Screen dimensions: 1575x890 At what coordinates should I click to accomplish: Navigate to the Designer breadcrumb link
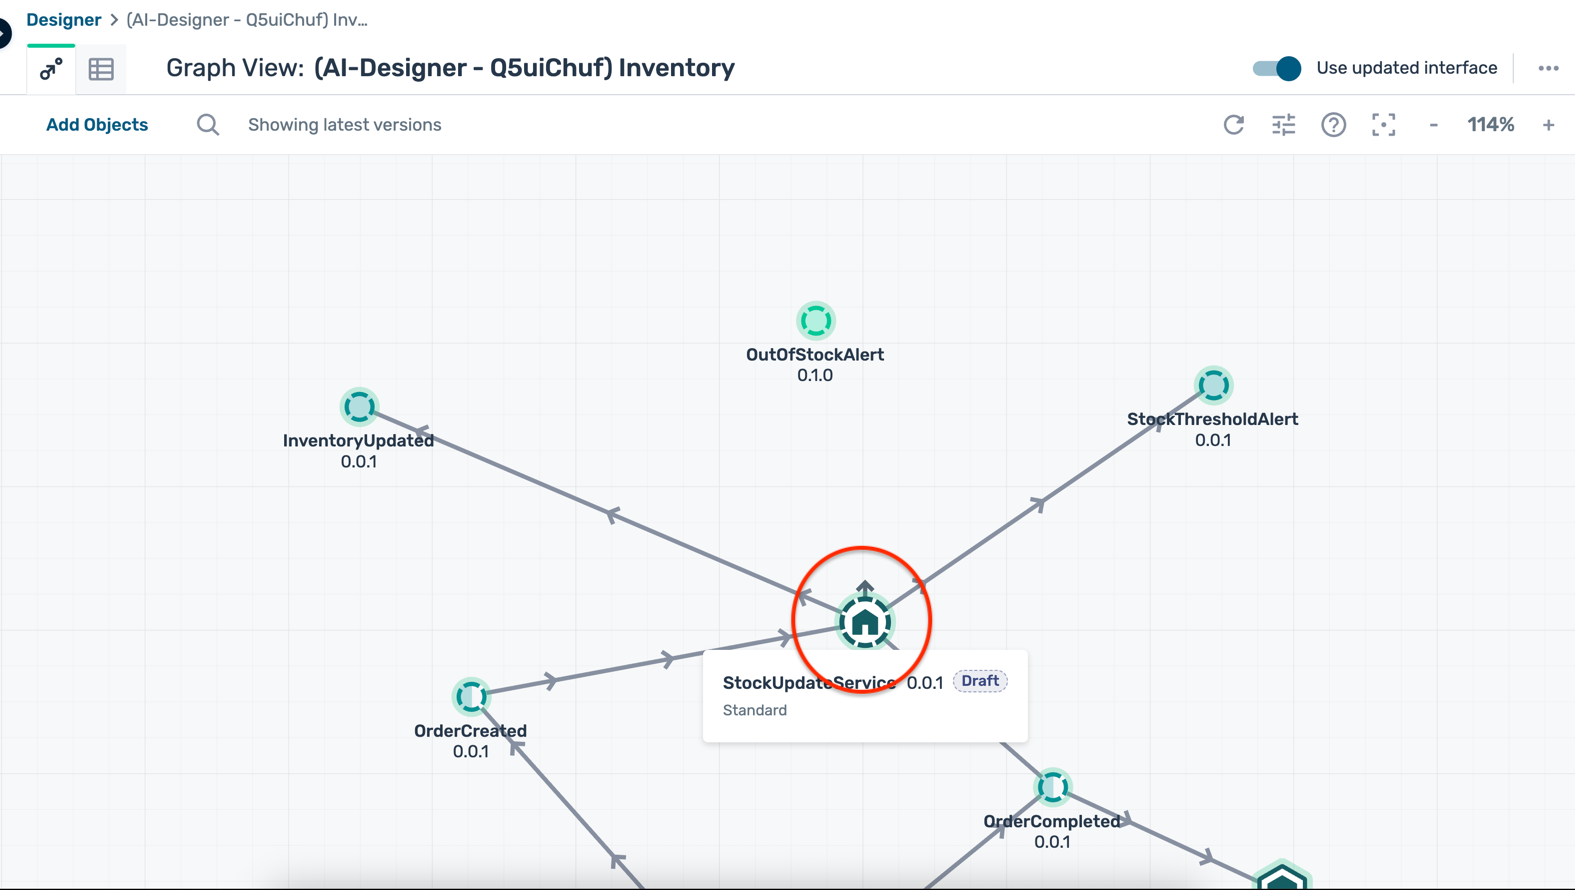63,20
